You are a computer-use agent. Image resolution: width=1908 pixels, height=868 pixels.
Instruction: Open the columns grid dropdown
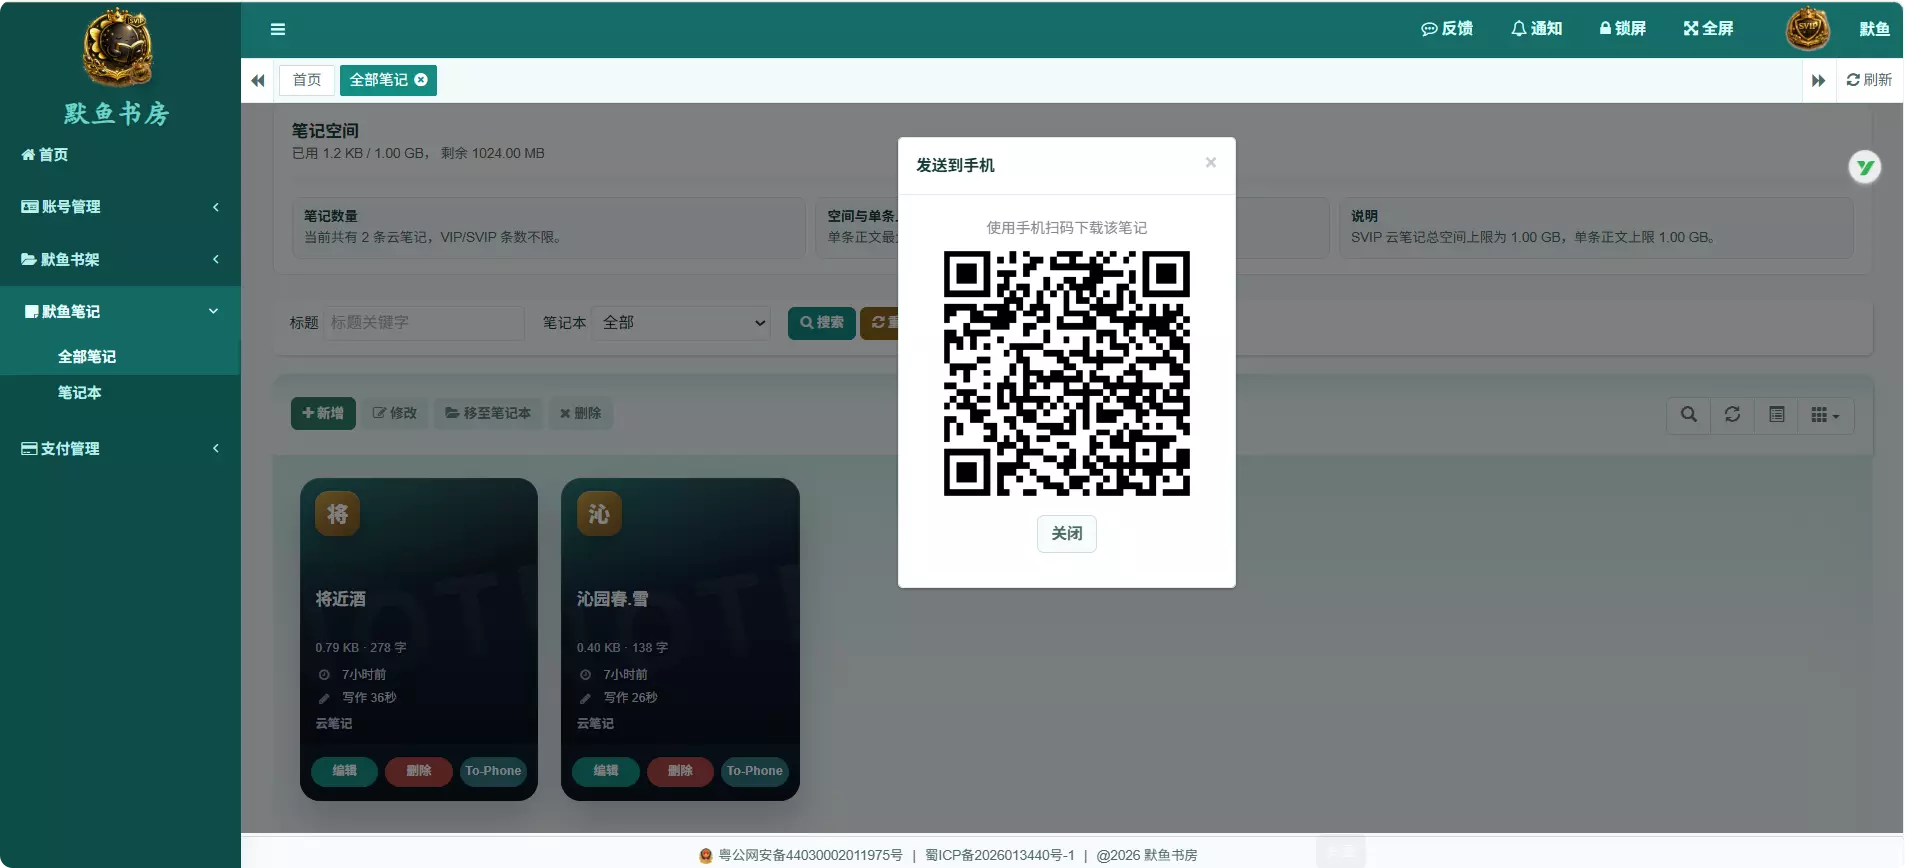[1826, 415]
